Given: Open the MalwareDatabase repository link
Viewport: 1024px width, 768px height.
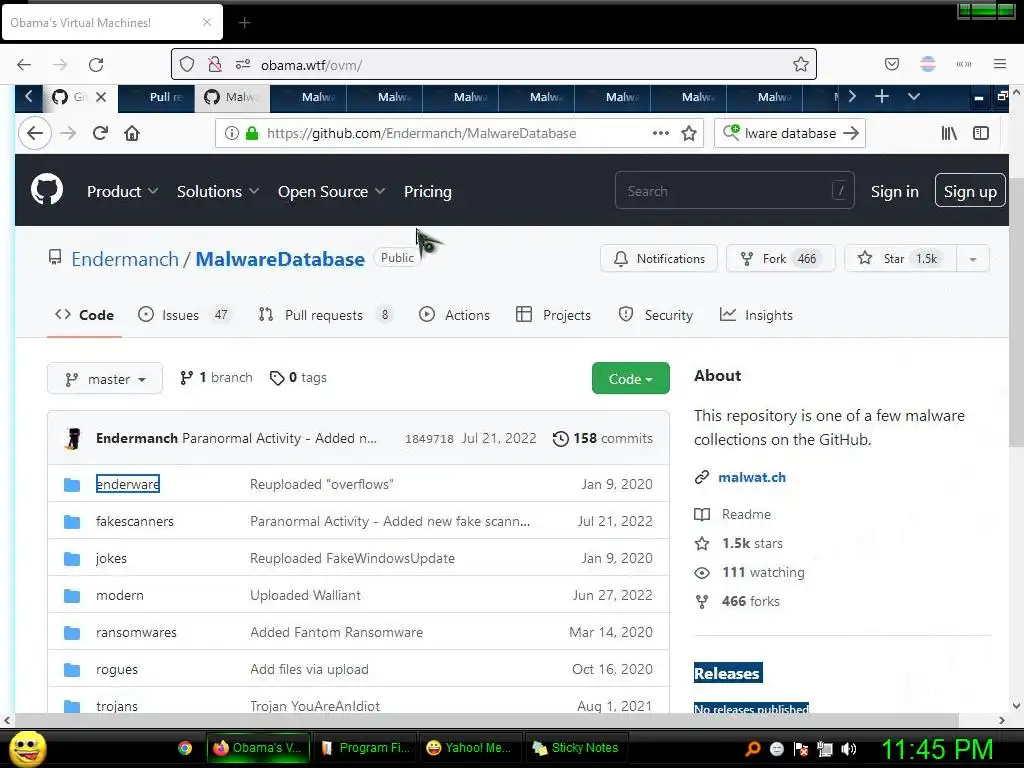Looking at the screenshot, I should (280, 259).
